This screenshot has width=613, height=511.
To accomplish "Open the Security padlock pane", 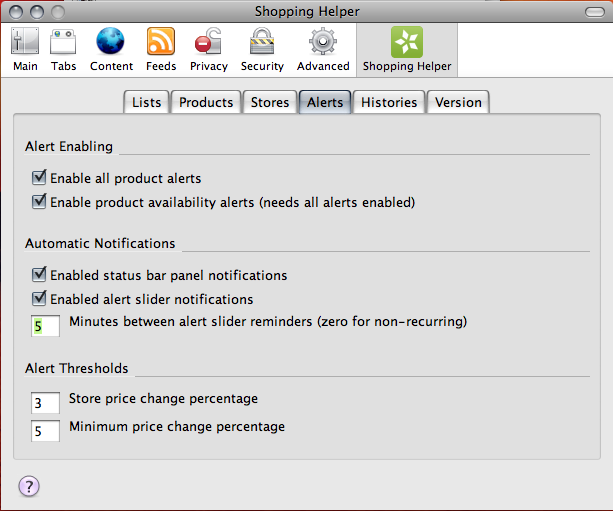I will [262, 49].
